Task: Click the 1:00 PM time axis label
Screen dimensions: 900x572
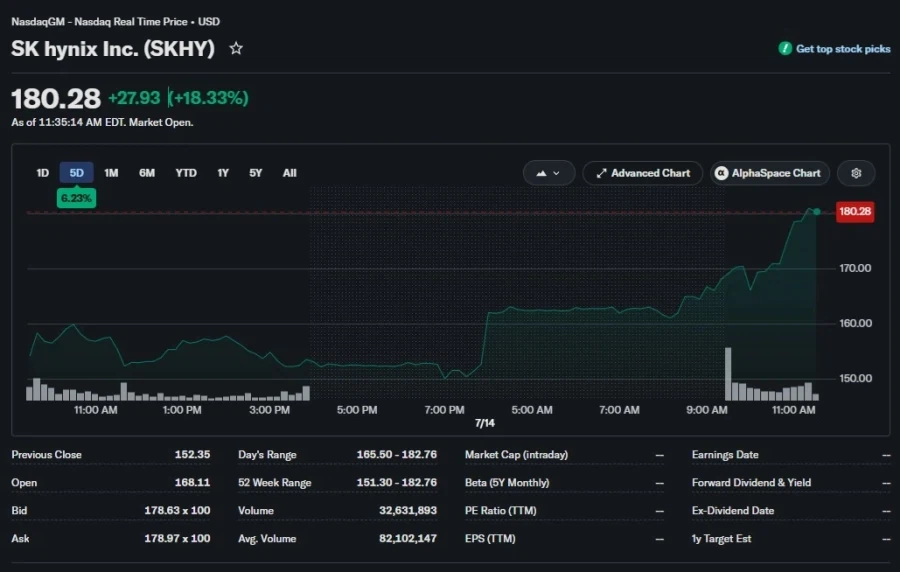Action: 182,410
